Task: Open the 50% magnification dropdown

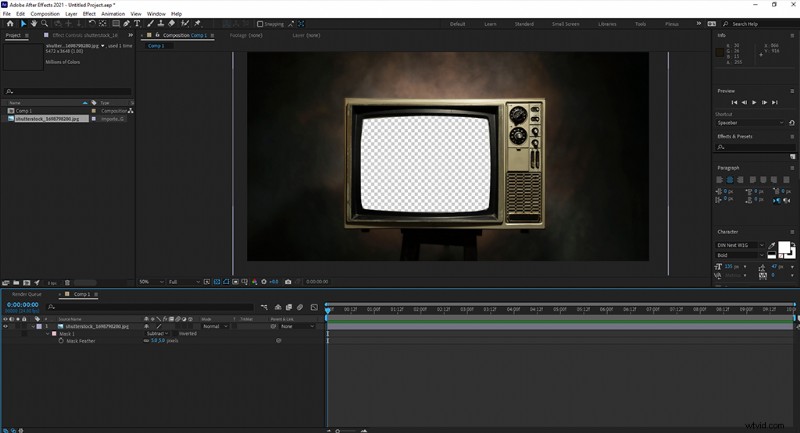Action: tap(152, 282)
